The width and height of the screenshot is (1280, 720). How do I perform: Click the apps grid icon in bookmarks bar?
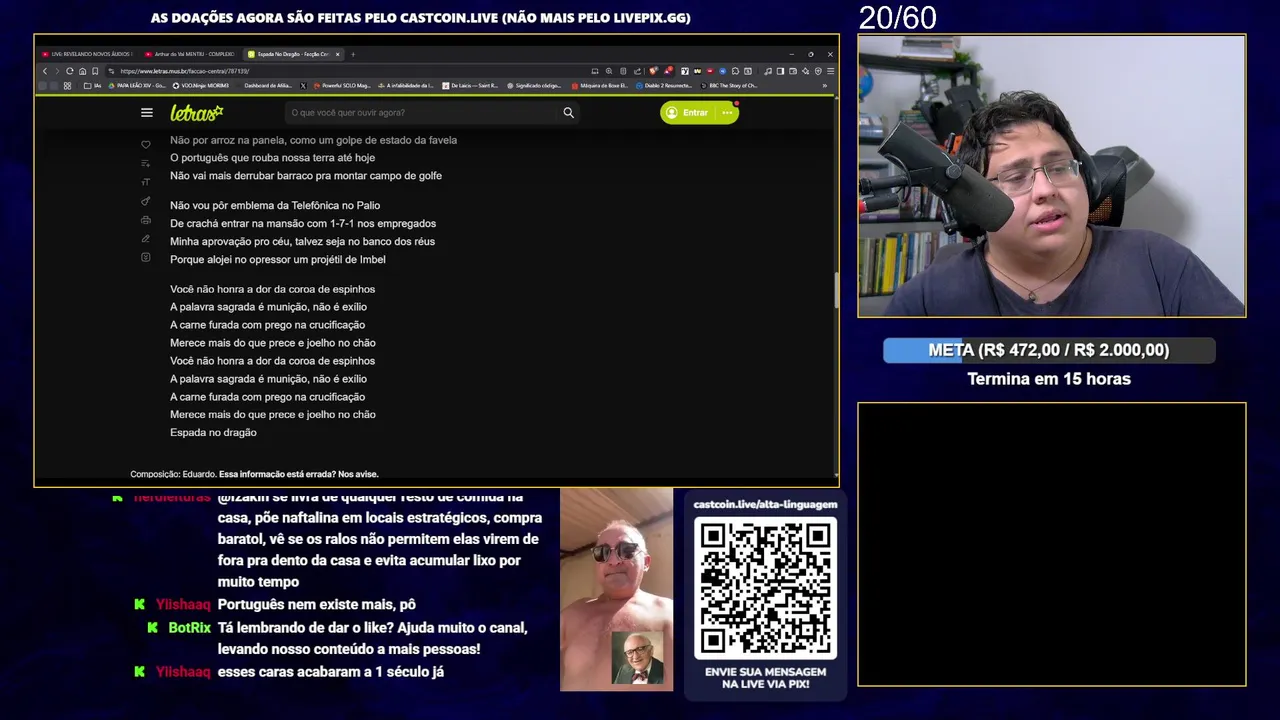coord(67,86)
